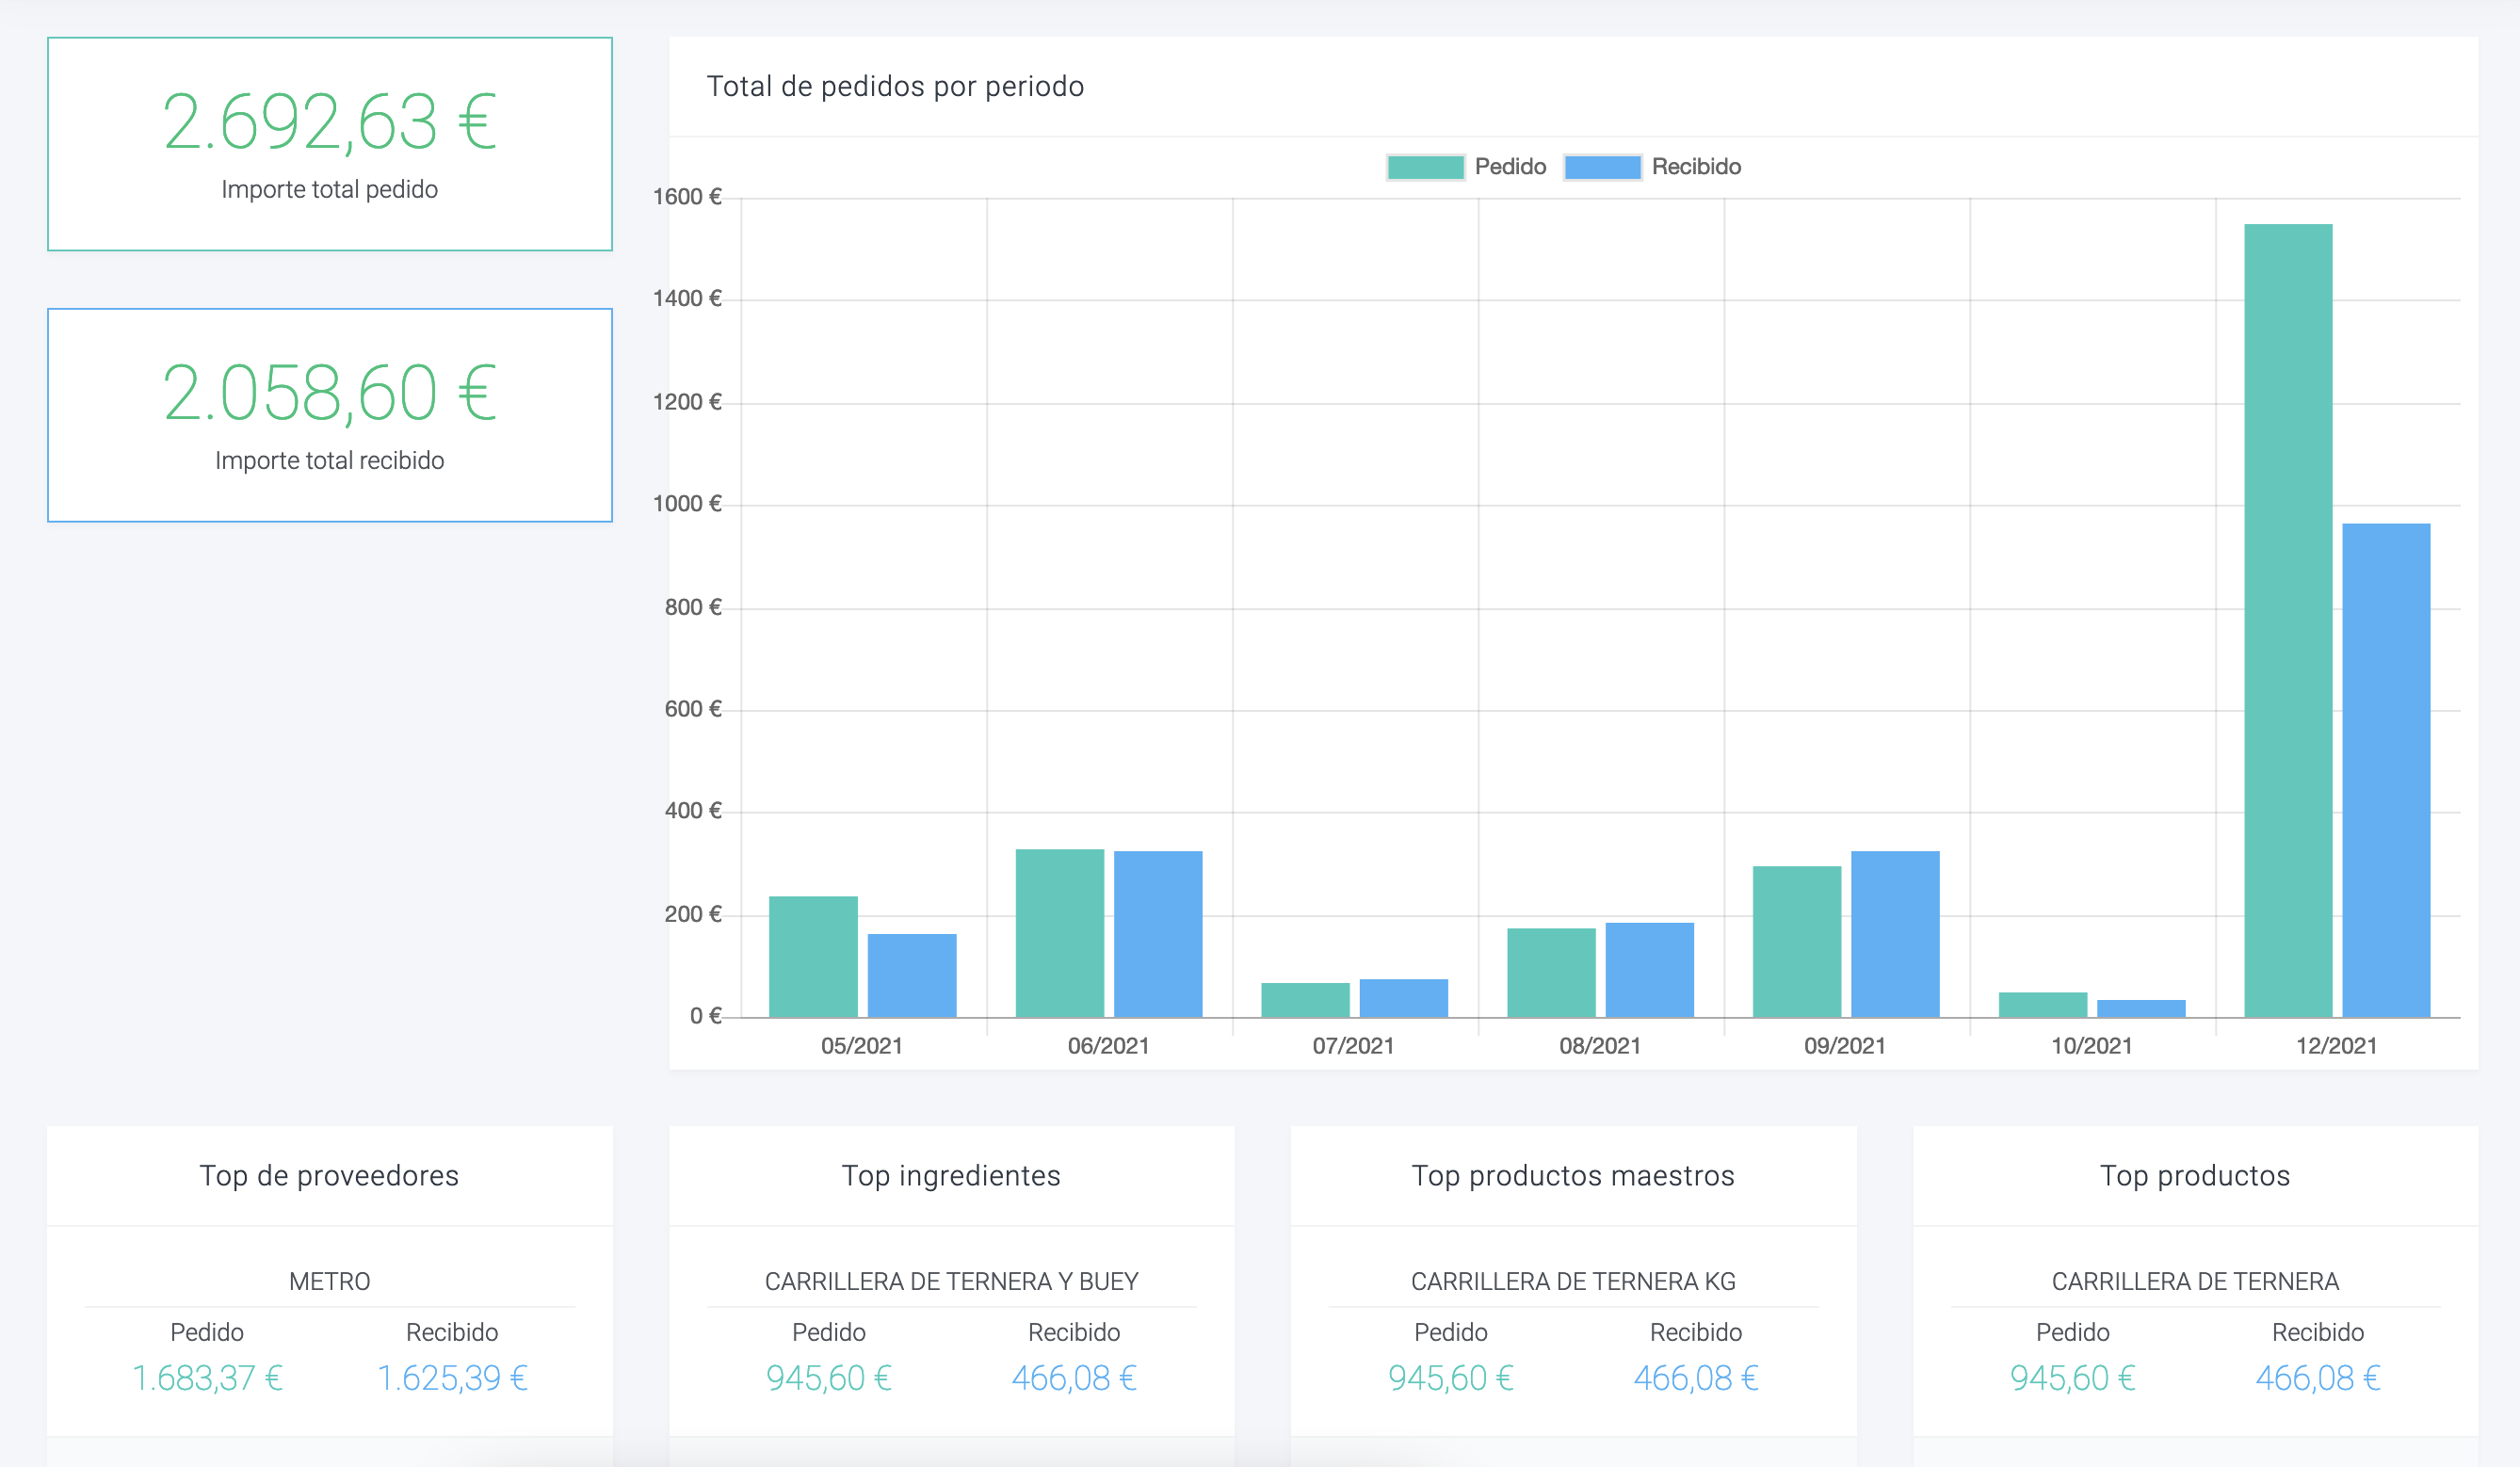
Task: Click METRO's 1.683,37 € Pedido amount
Action: coord(207,1378)
